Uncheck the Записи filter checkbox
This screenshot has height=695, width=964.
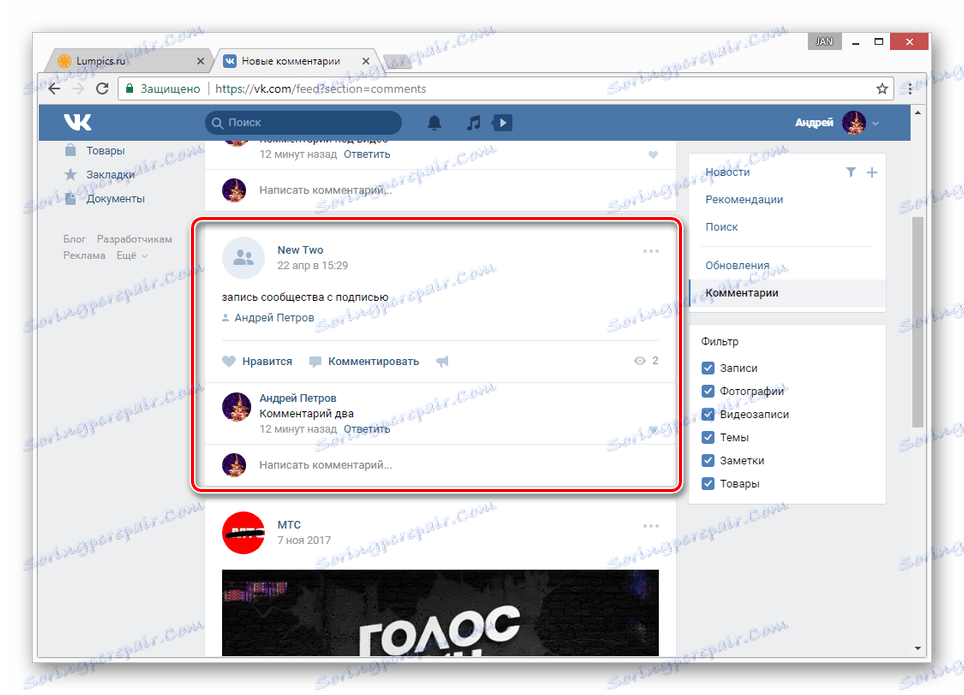click(x=709, y=368)
